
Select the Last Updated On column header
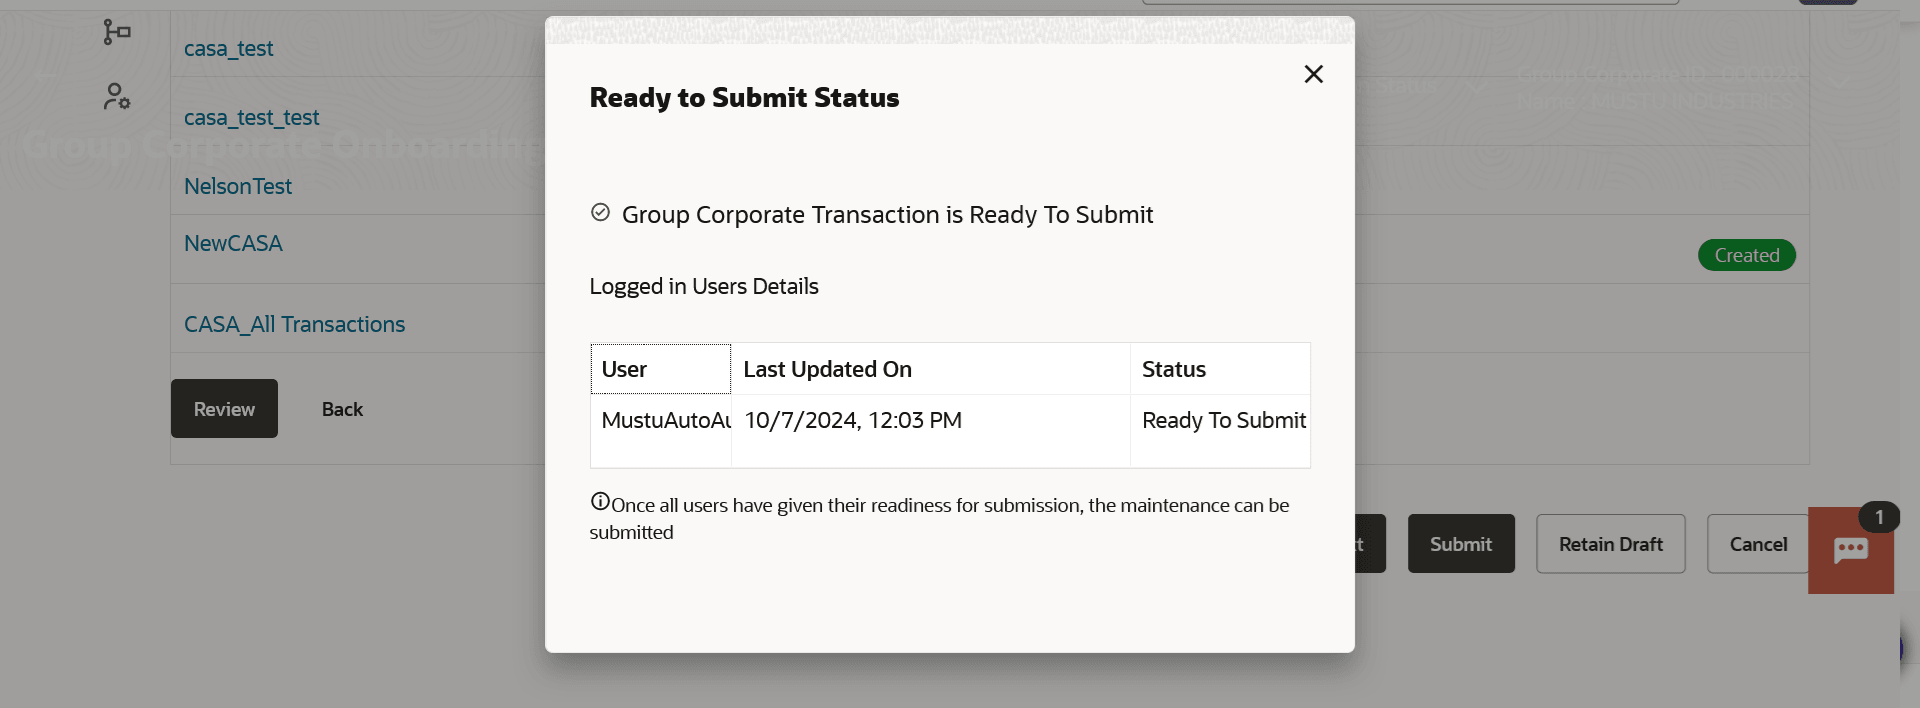[930, 369]
